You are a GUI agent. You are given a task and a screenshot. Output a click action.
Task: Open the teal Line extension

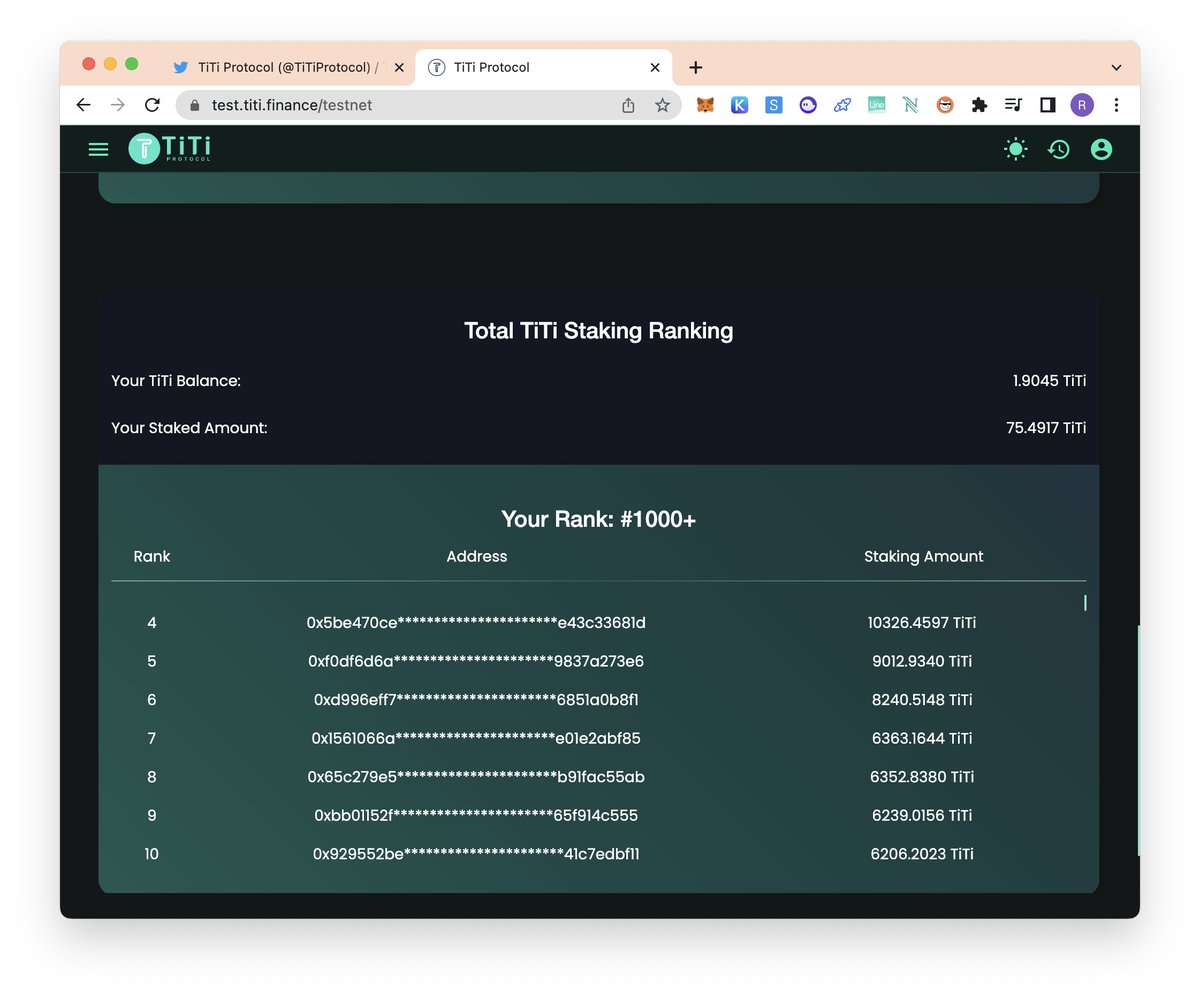[x=876, y=105]
